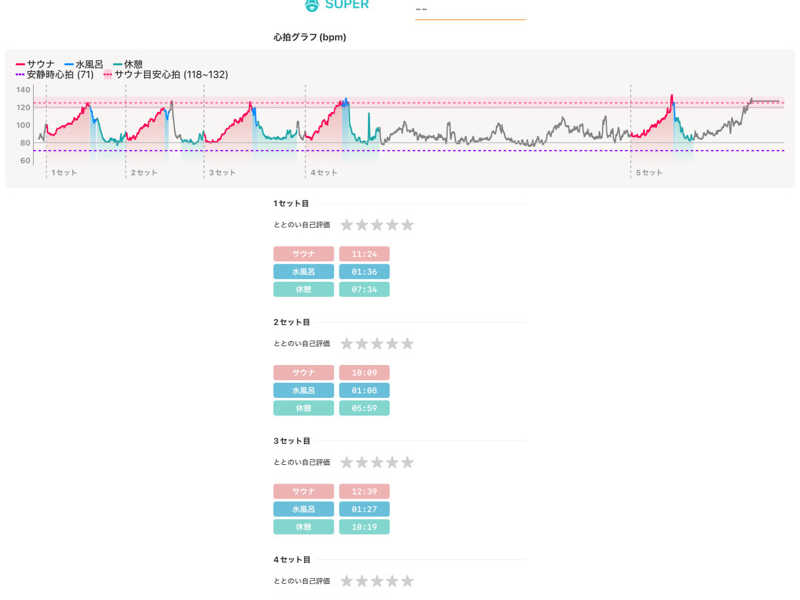Select the second star for set 4
The image size is (800, 600).
[x=362, y=581]
